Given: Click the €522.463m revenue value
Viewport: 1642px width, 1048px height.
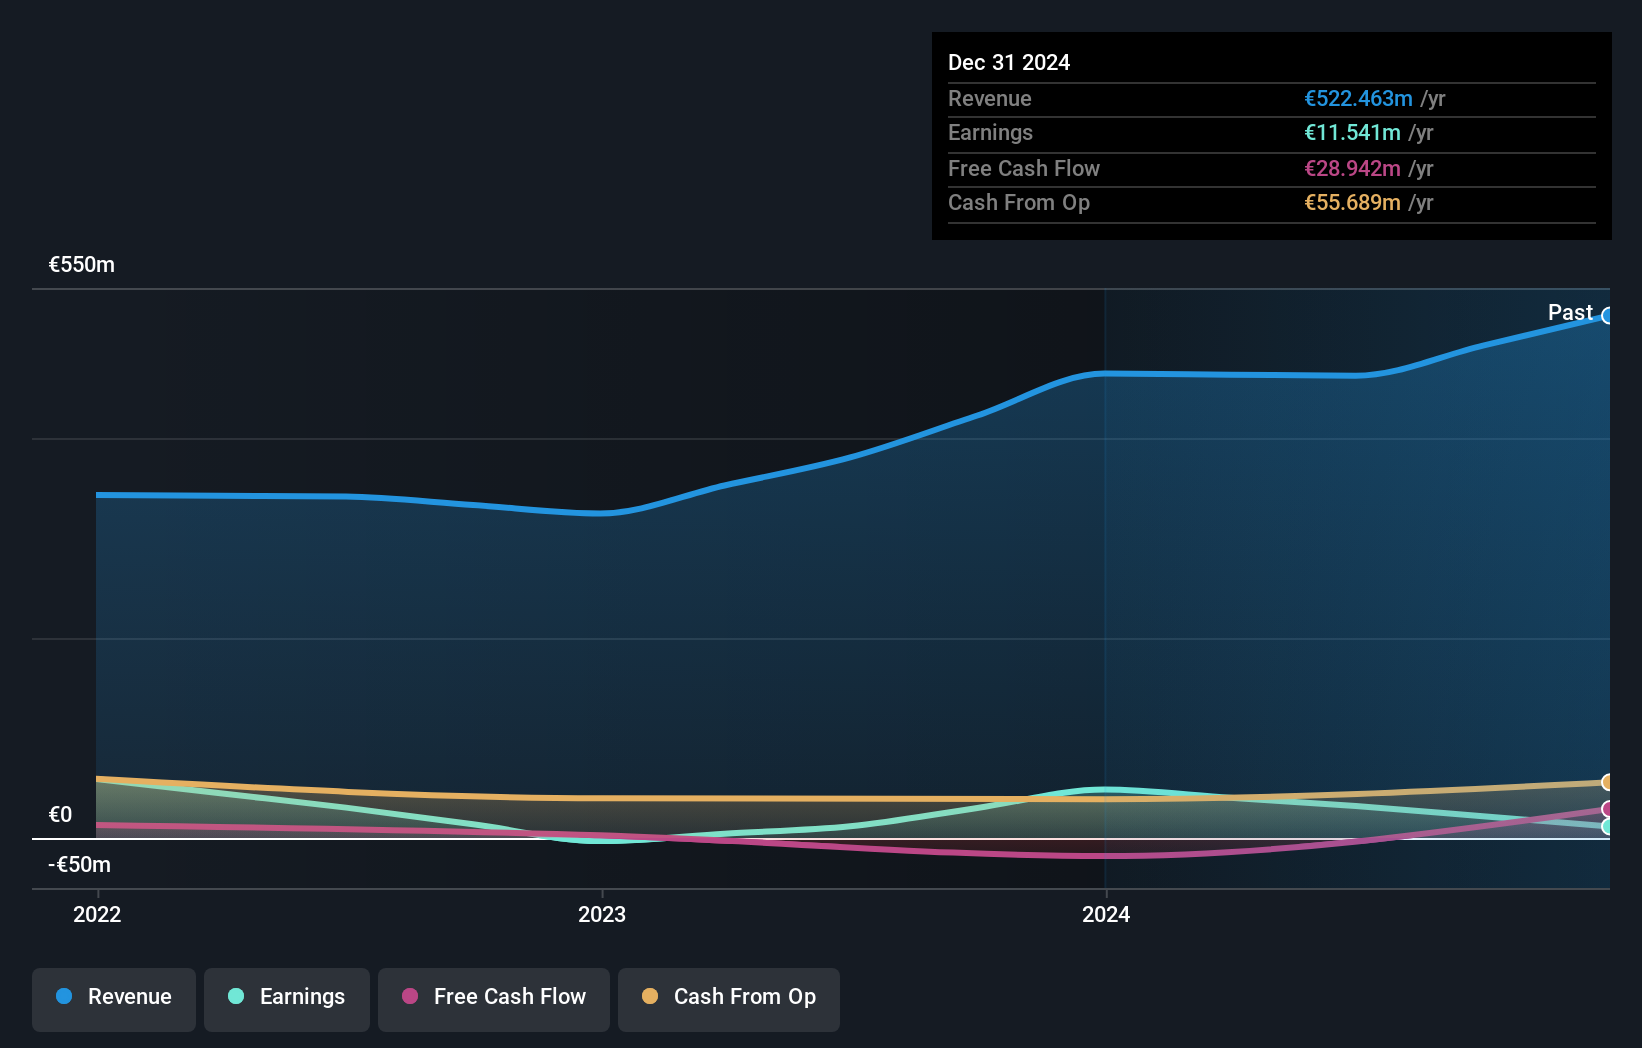Looking at the screenshot, I should pos(1358,98).
